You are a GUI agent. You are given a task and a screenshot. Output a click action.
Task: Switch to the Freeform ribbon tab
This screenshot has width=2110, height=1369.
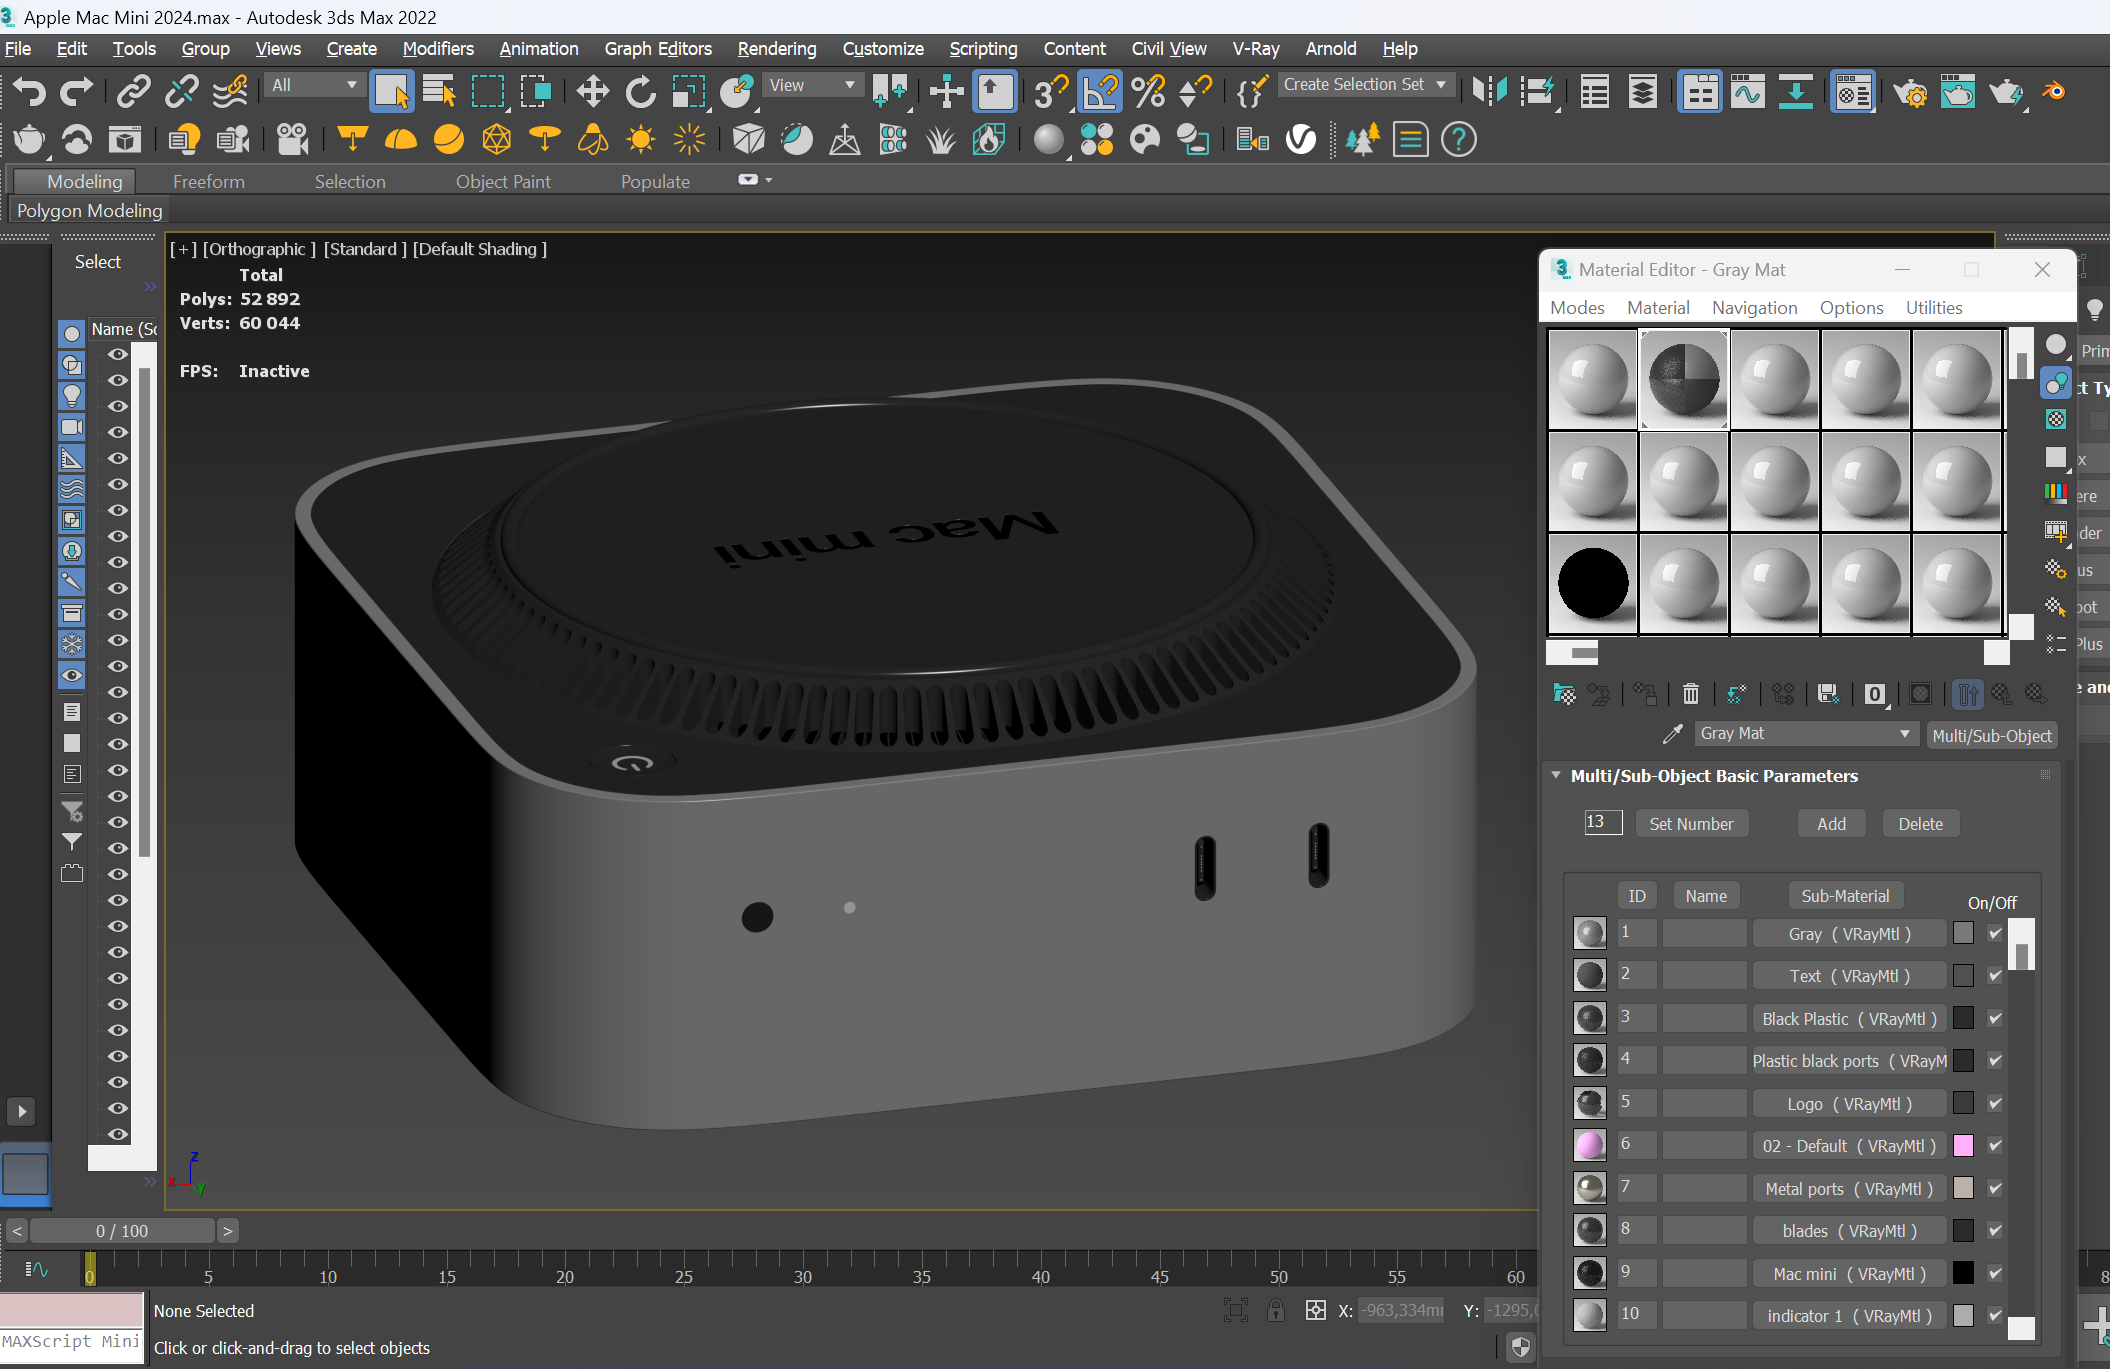point(208,181)
